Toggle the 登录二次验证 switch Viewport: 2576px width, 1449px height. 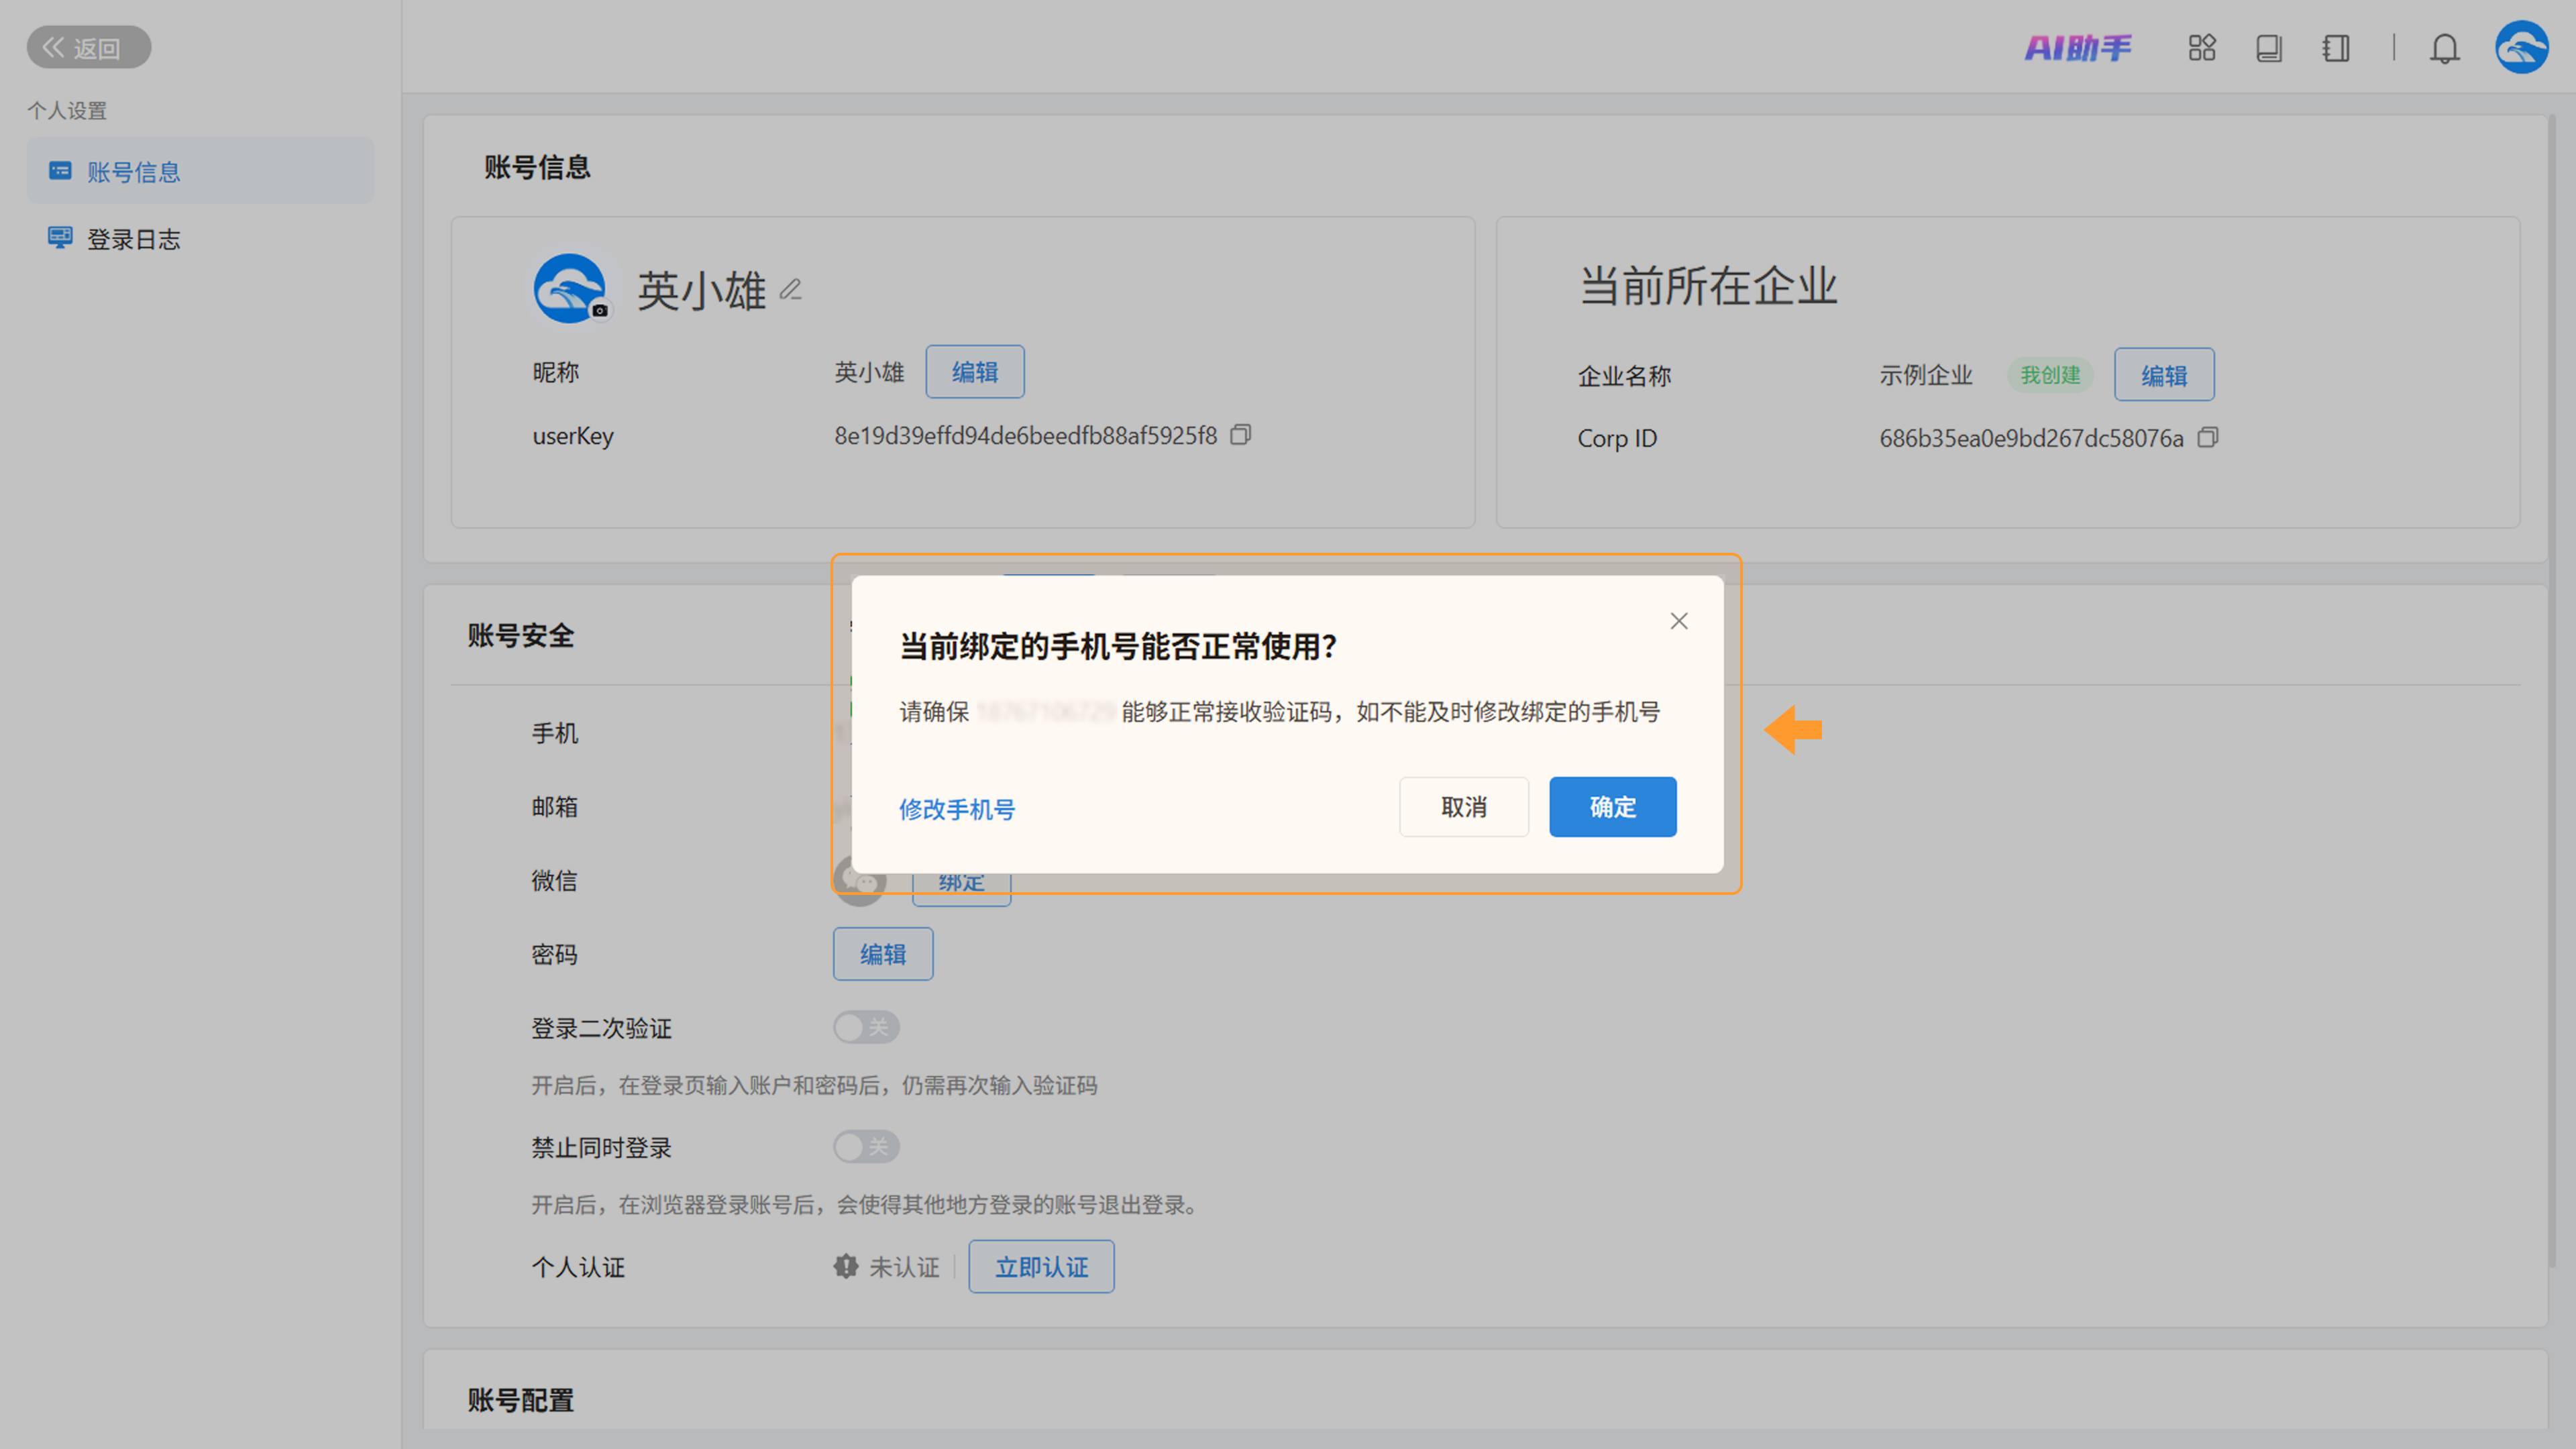866,1027
